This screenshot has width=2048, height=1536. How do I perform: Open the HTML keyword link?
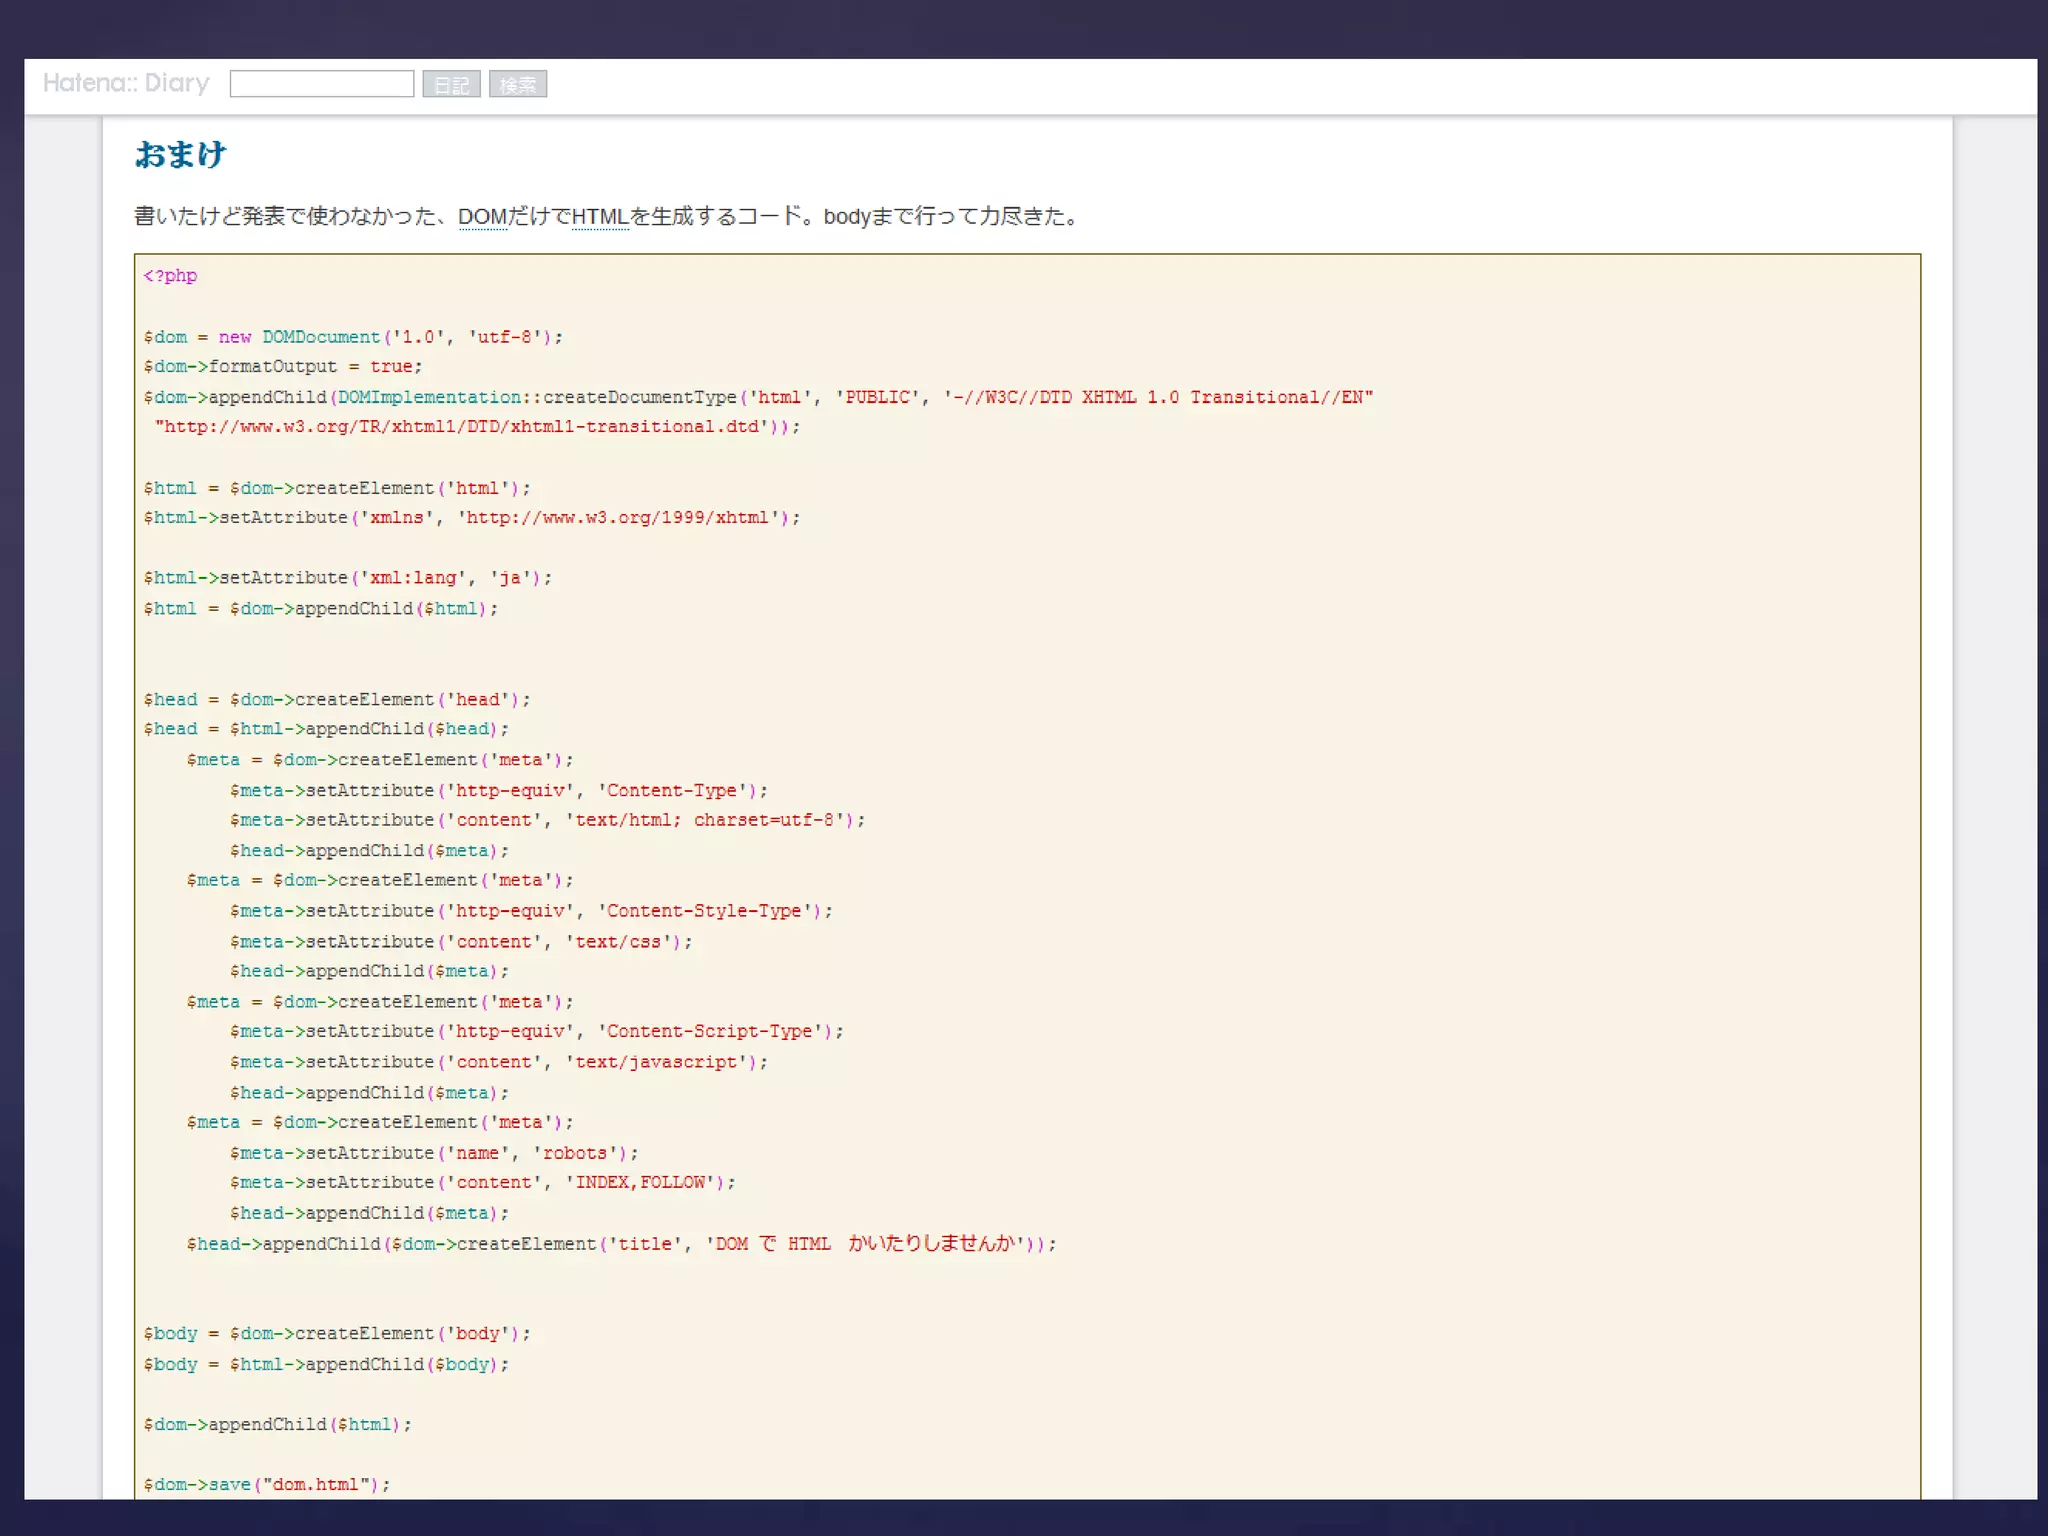599,217
